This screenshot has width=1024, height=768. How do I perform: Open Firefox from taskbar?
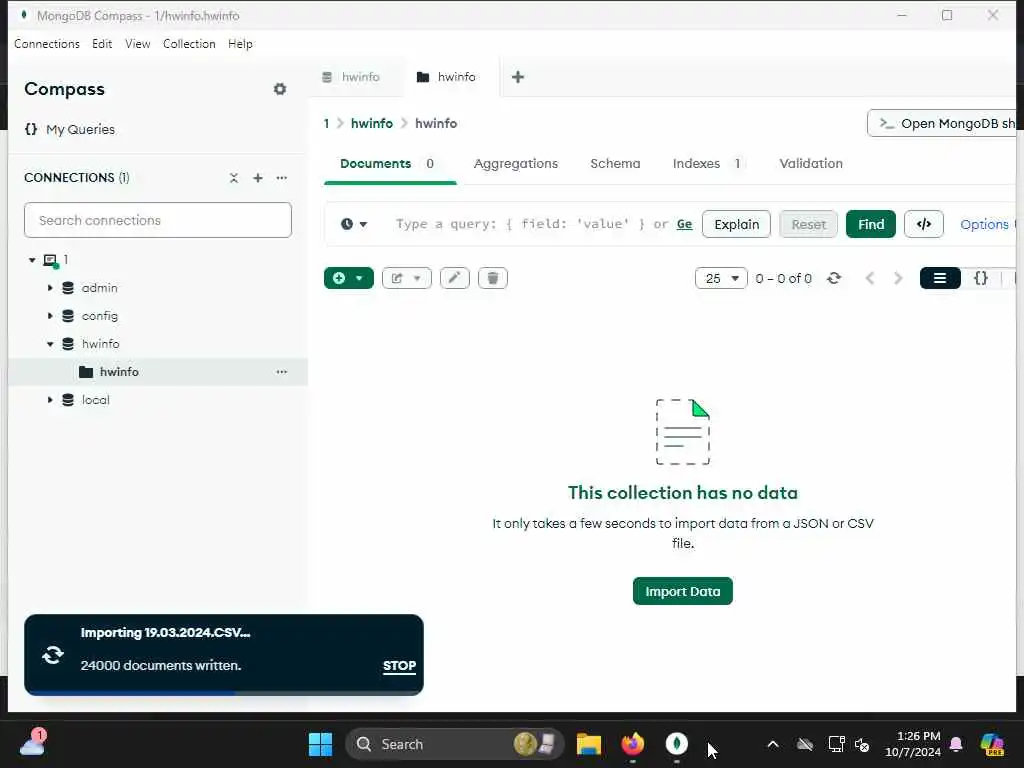[632, 744]
